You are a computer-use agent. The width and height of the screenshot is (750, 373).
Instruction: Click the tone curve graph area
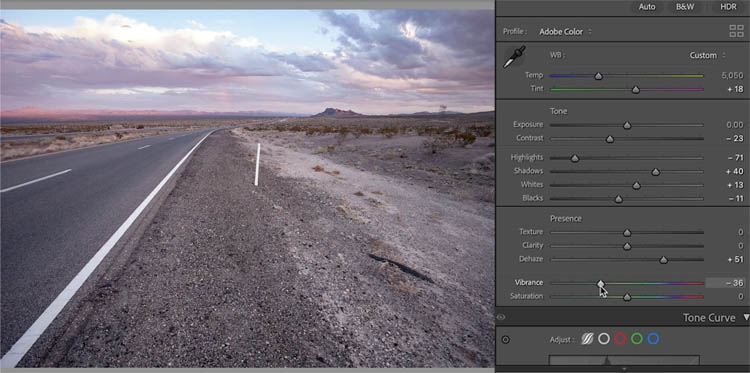click(x=624, y=360)
